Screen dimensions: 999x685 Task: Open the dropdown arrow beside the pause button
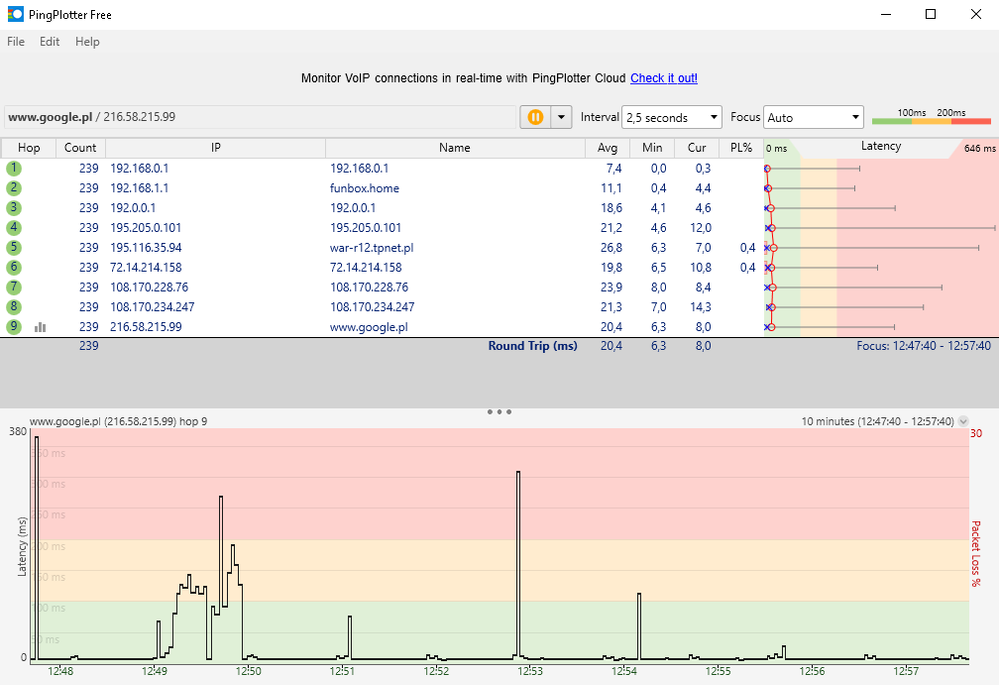561,117
